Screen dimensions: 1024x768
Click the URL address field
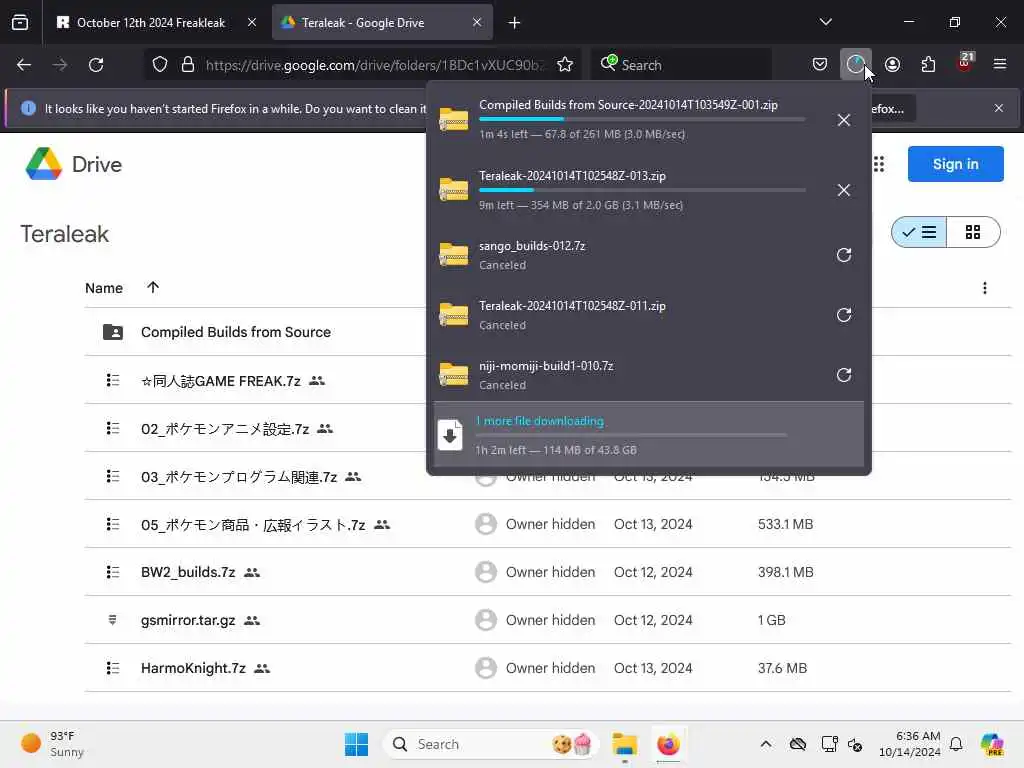374,65
